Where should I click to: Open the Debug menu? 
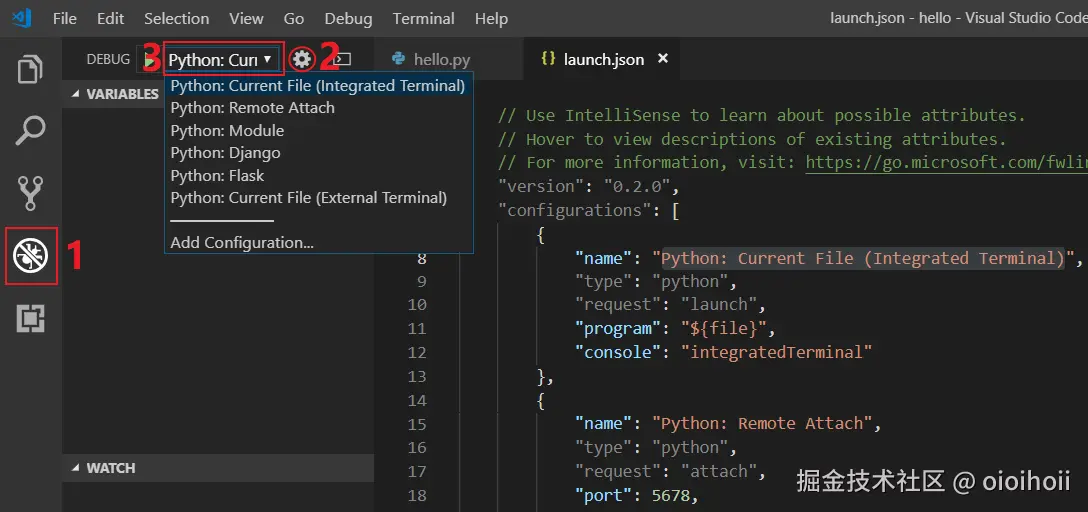[348, 19]
